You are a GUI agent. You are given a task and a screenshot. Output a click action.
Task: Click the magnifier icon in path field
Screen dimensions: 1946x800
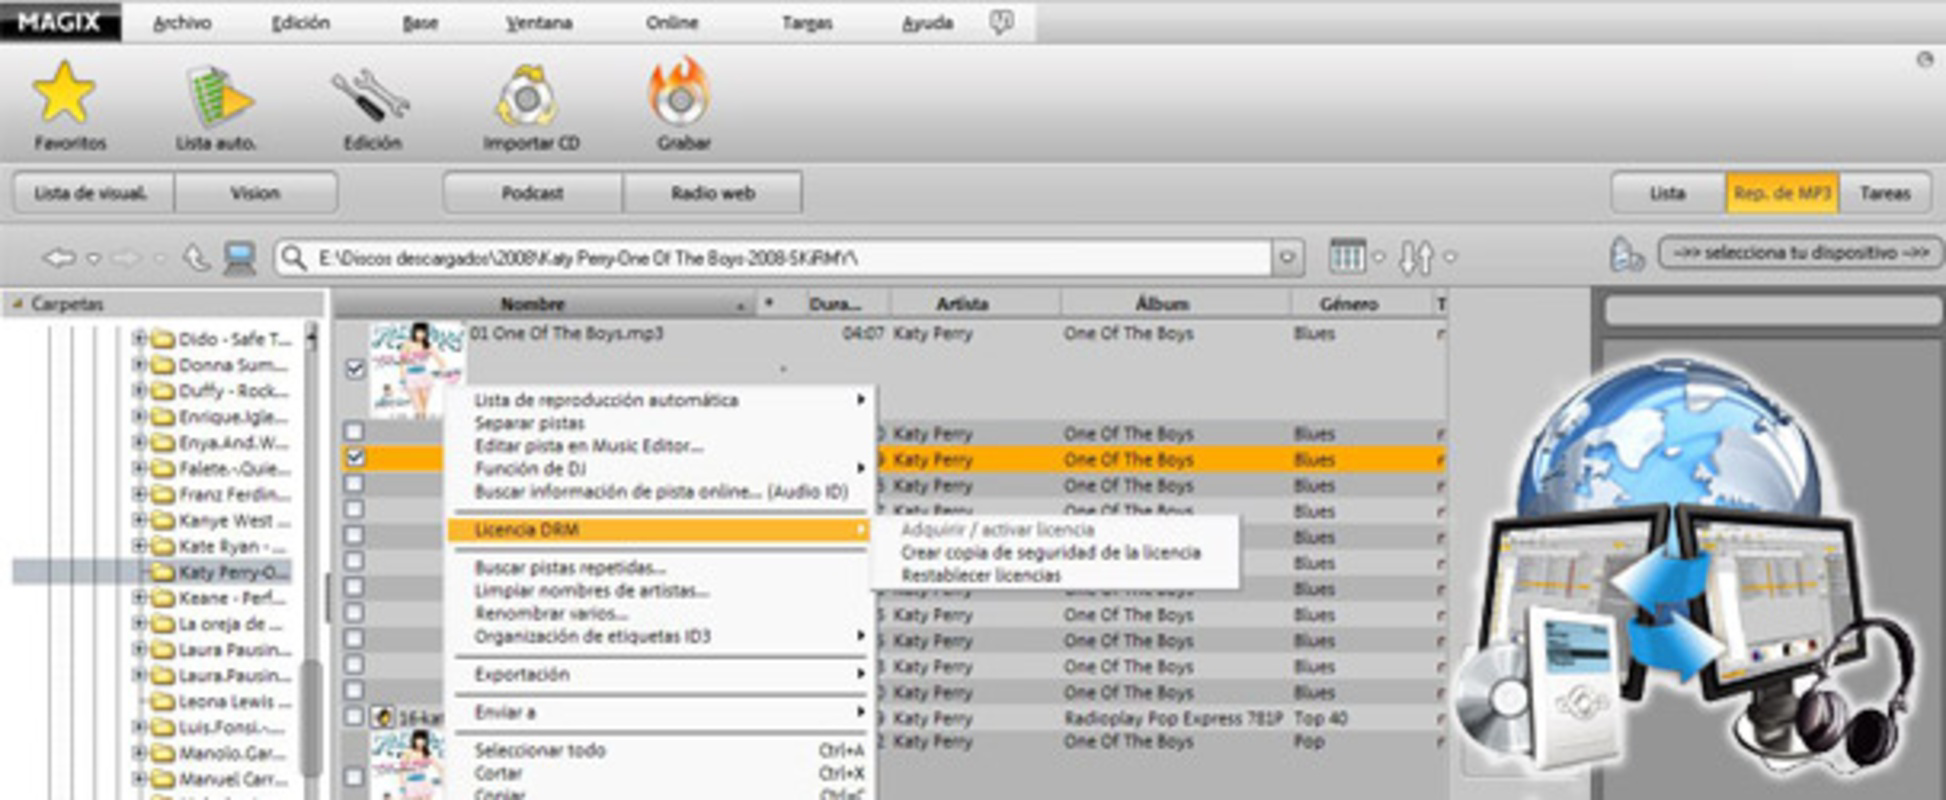point(294,258)
